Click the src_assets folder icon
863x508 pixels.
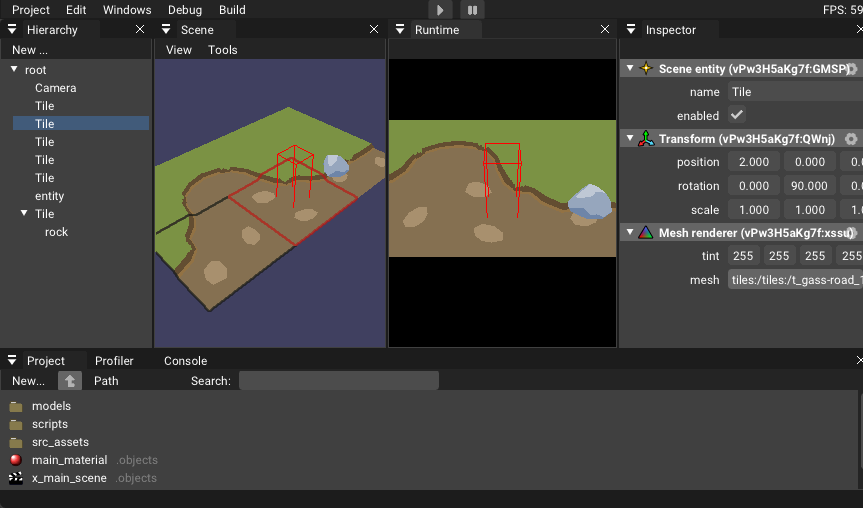16,443
